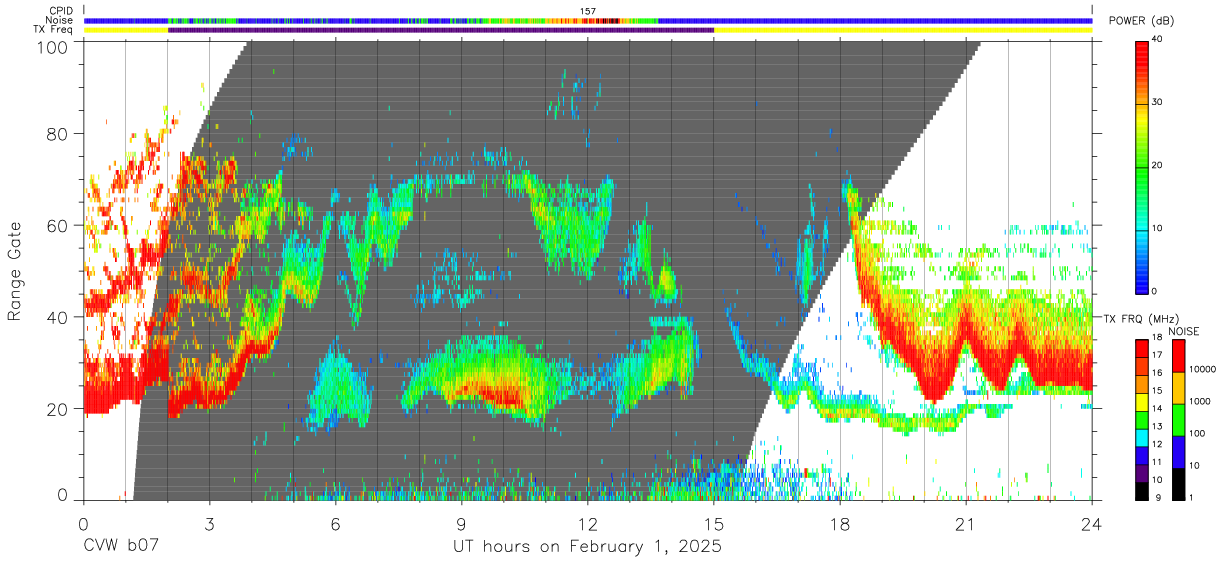Click the yellow TX Freq bar segment after 15 UT
Viewport: 1228px width, 567px height.
[x=903, y=30]
